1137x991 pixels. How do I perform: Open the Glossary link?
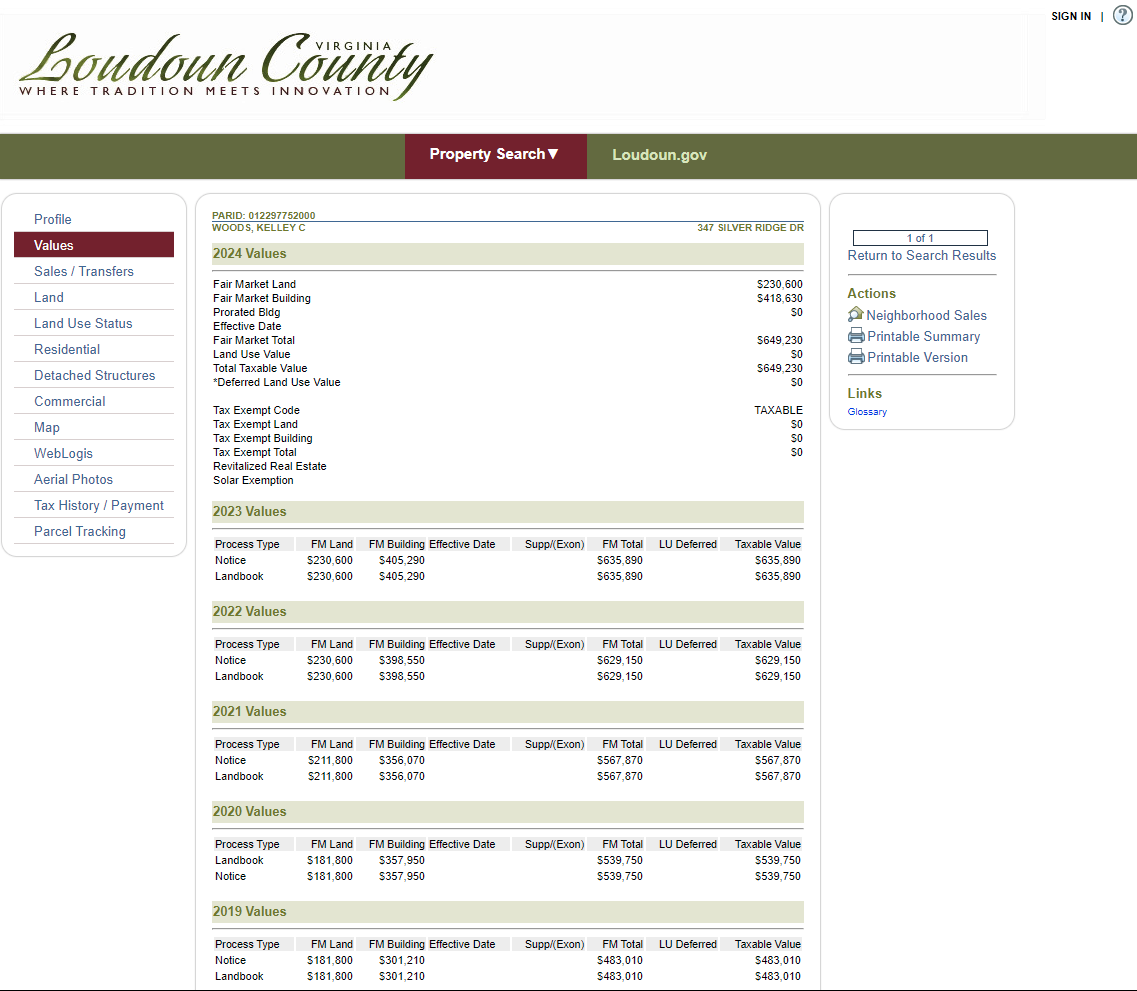(x=867, y=412)
